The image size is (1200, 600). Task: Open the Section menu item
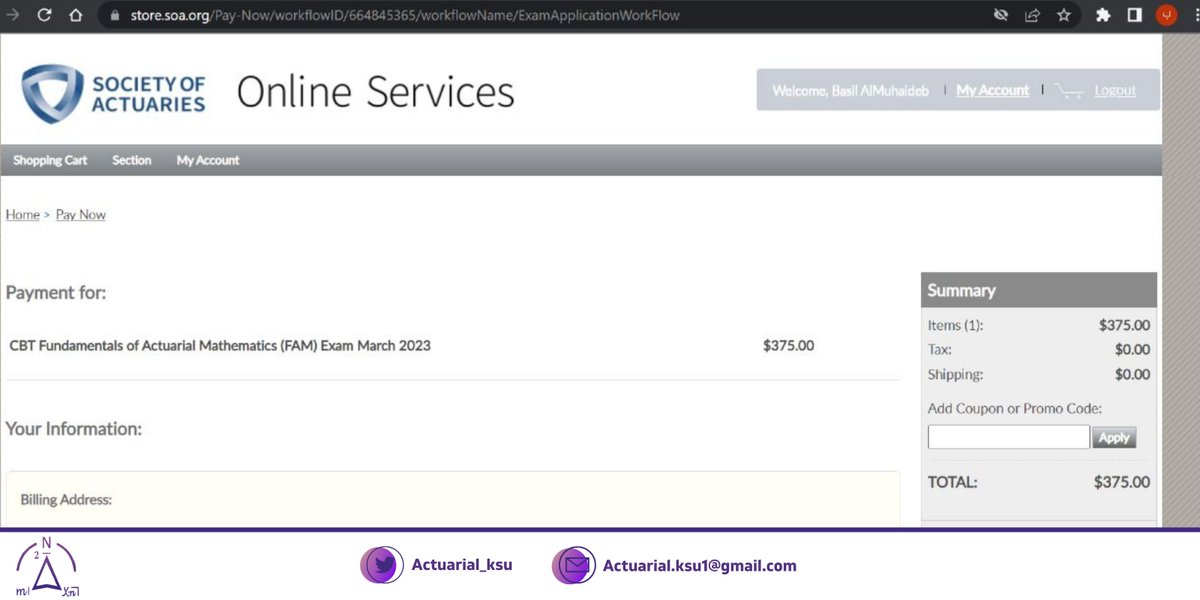tap(132, 160)
